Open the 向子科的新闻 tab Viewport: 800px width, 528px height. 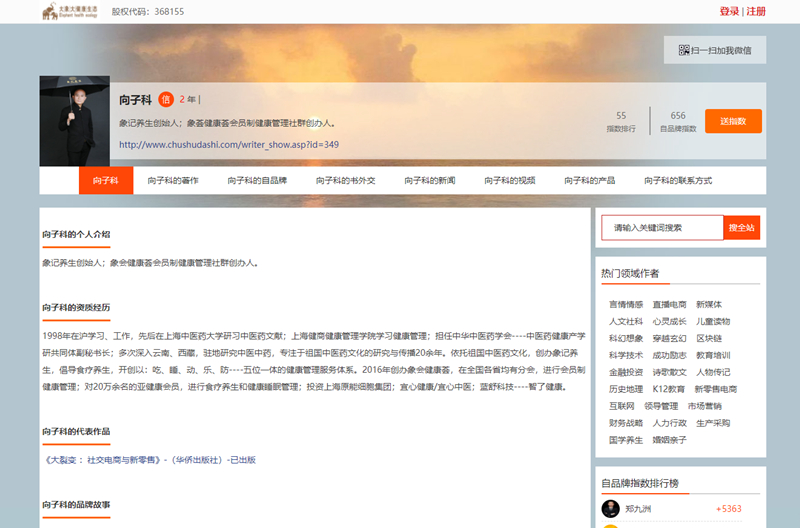[x=430, y=181]
